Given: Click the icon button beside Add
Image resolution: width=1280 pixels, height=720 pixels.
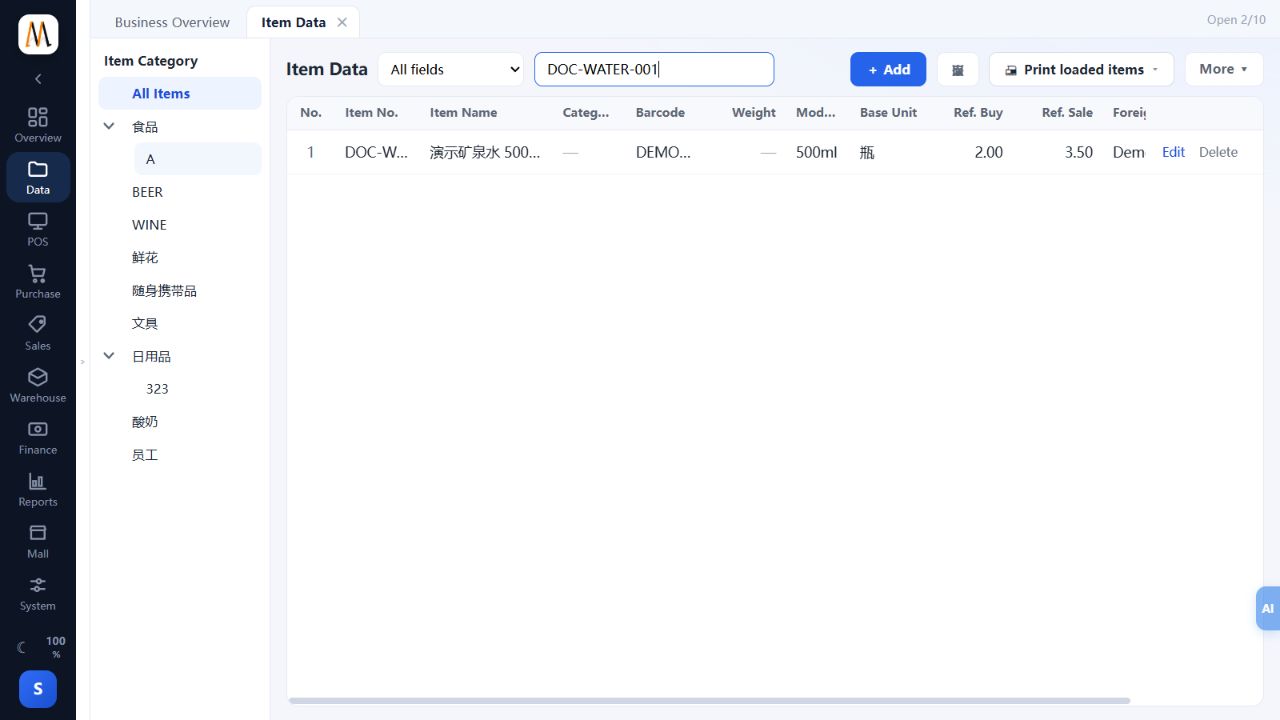Looking at the screenshot, I should 958,69.
